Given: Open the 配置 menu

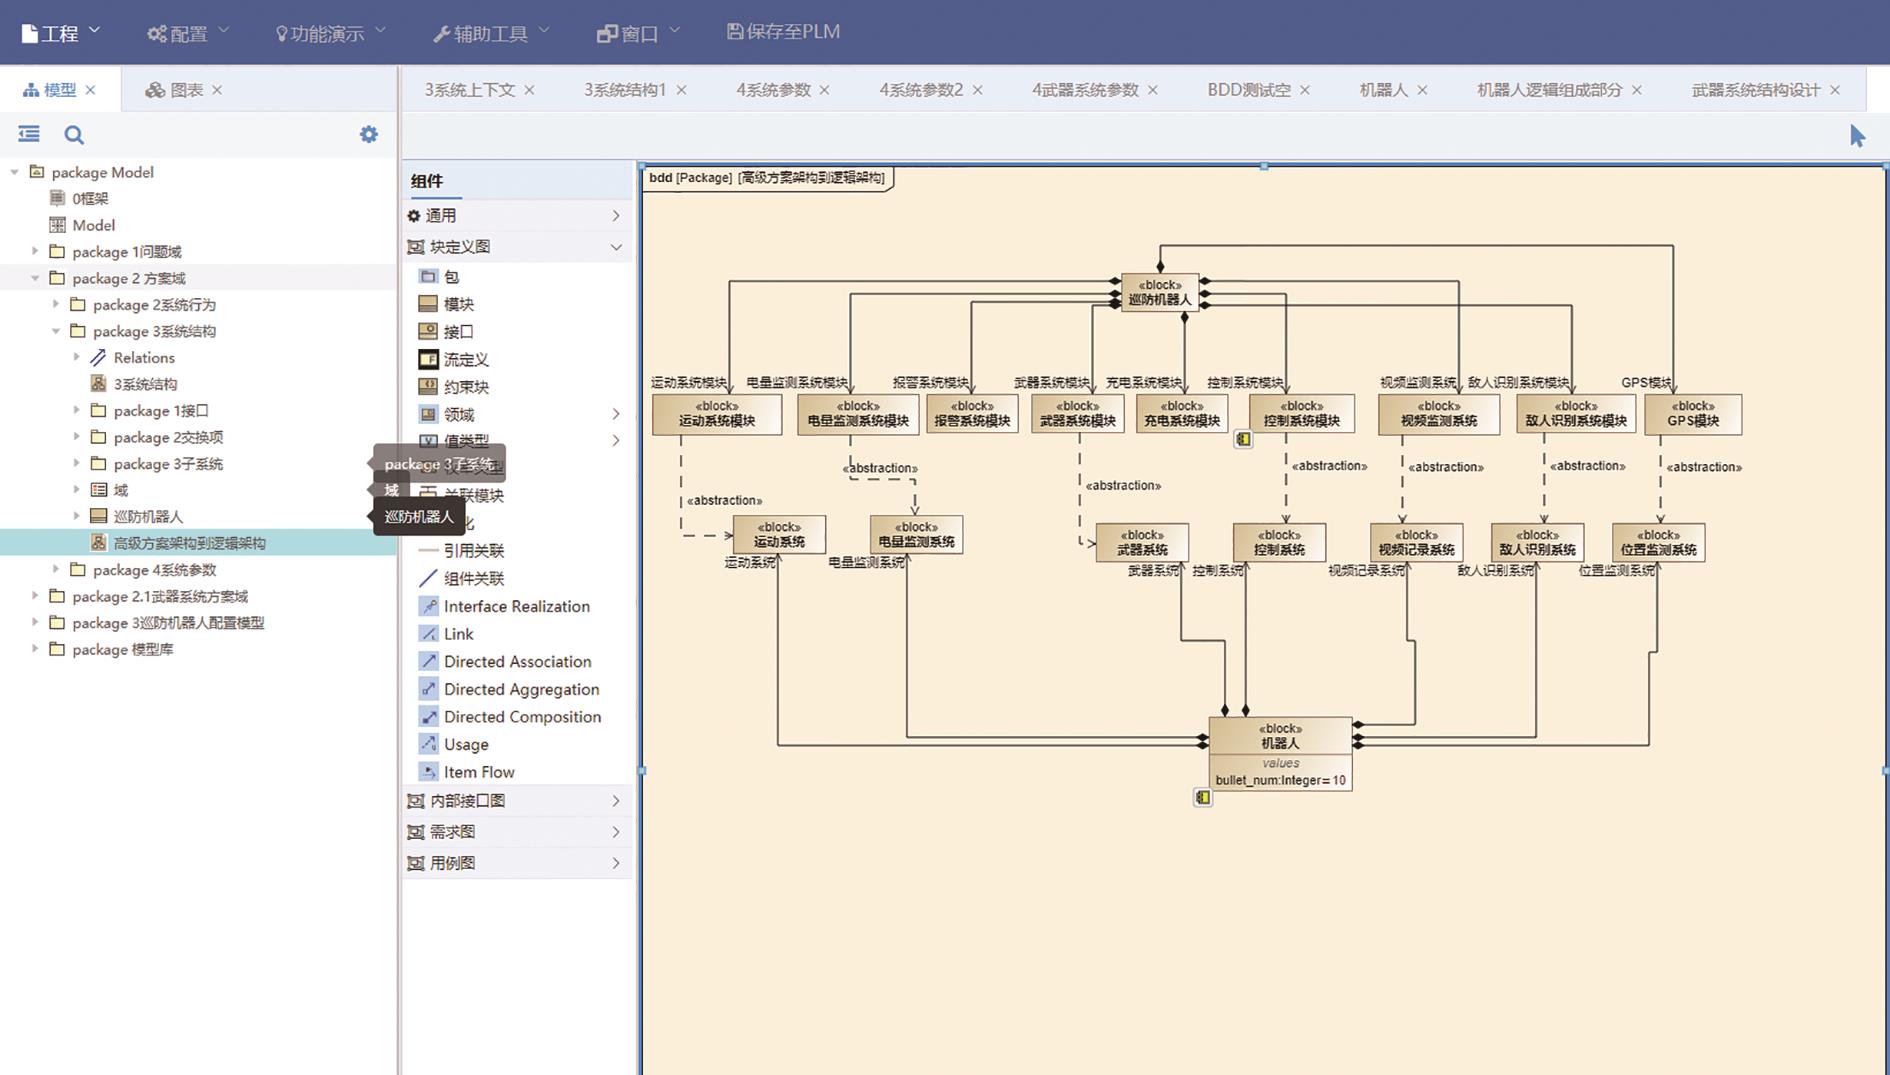Looking at the screenshot, I should [x=188, y=33].
